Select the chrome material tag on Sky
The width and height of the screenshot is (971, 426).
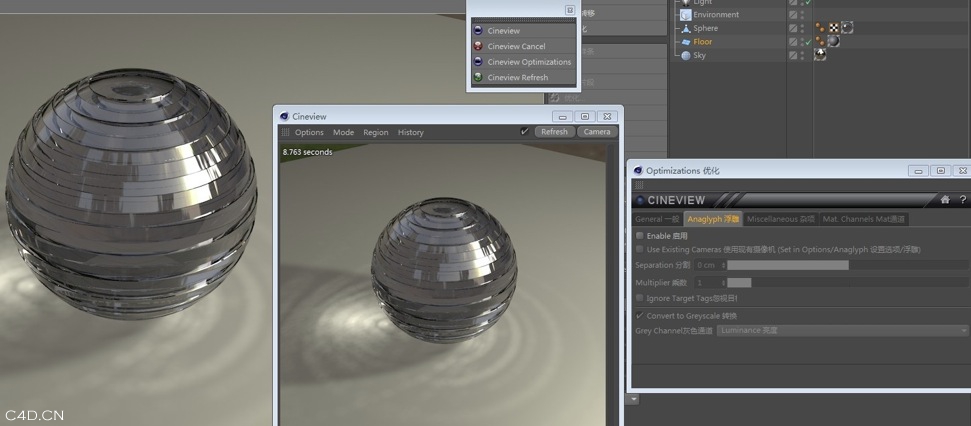tap(821, 55)
